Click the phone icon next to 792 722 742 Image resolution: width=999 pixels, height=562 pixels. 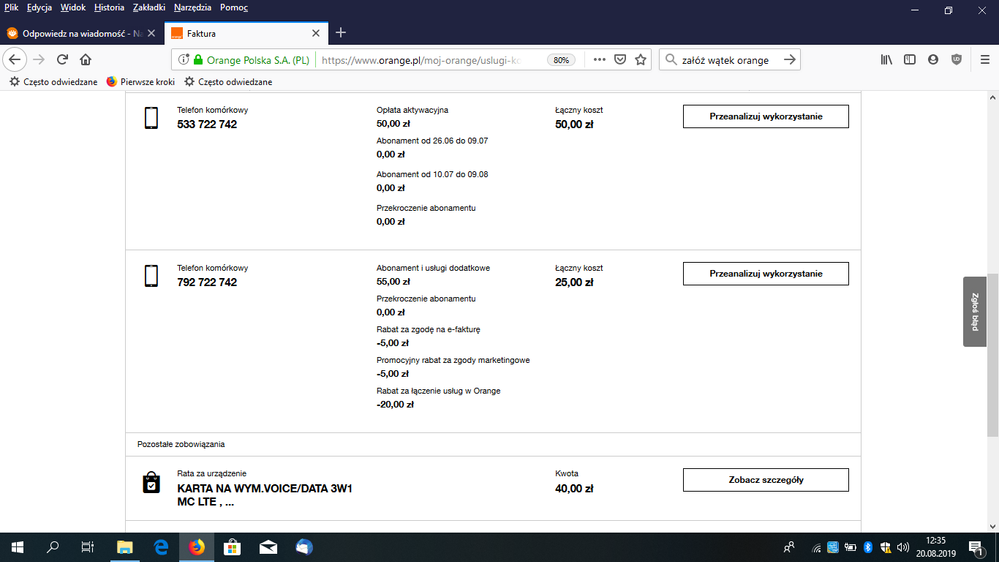tap(151, 276)
